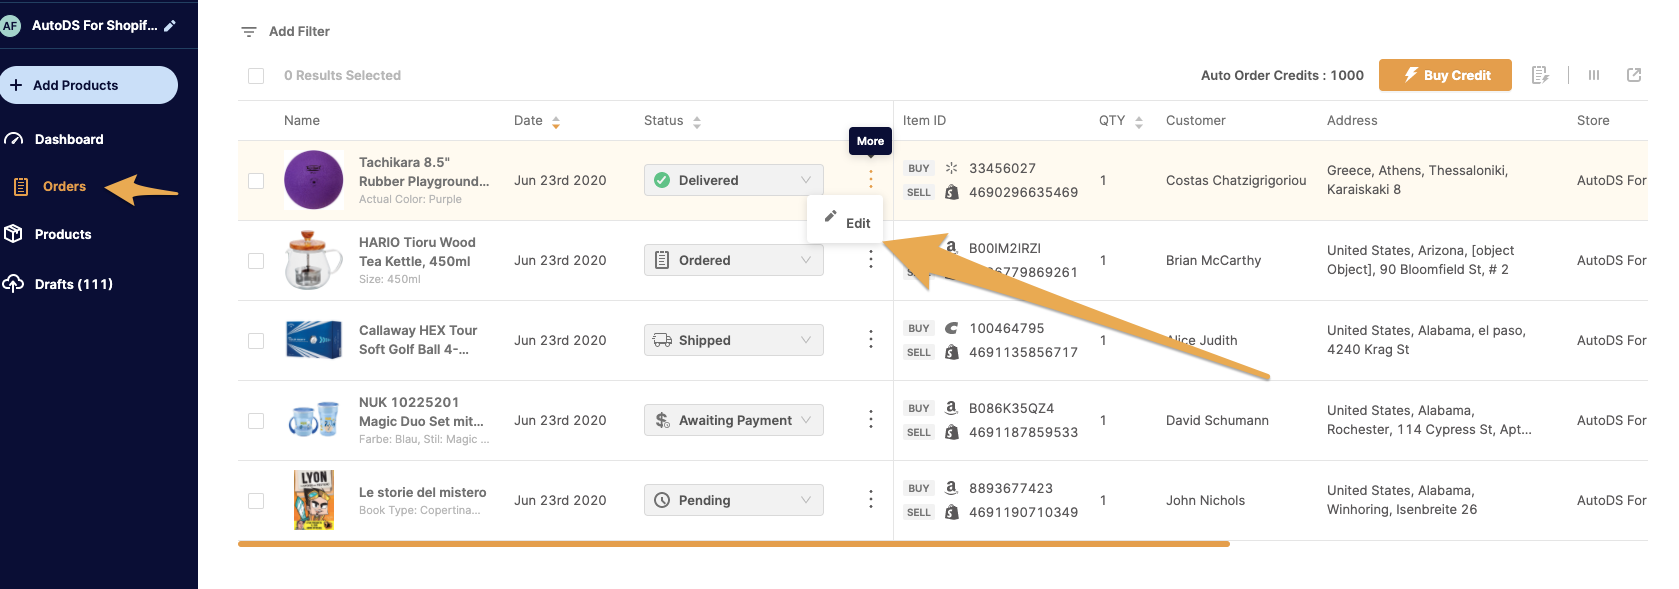Click the Item ID column header

[924, 120]
